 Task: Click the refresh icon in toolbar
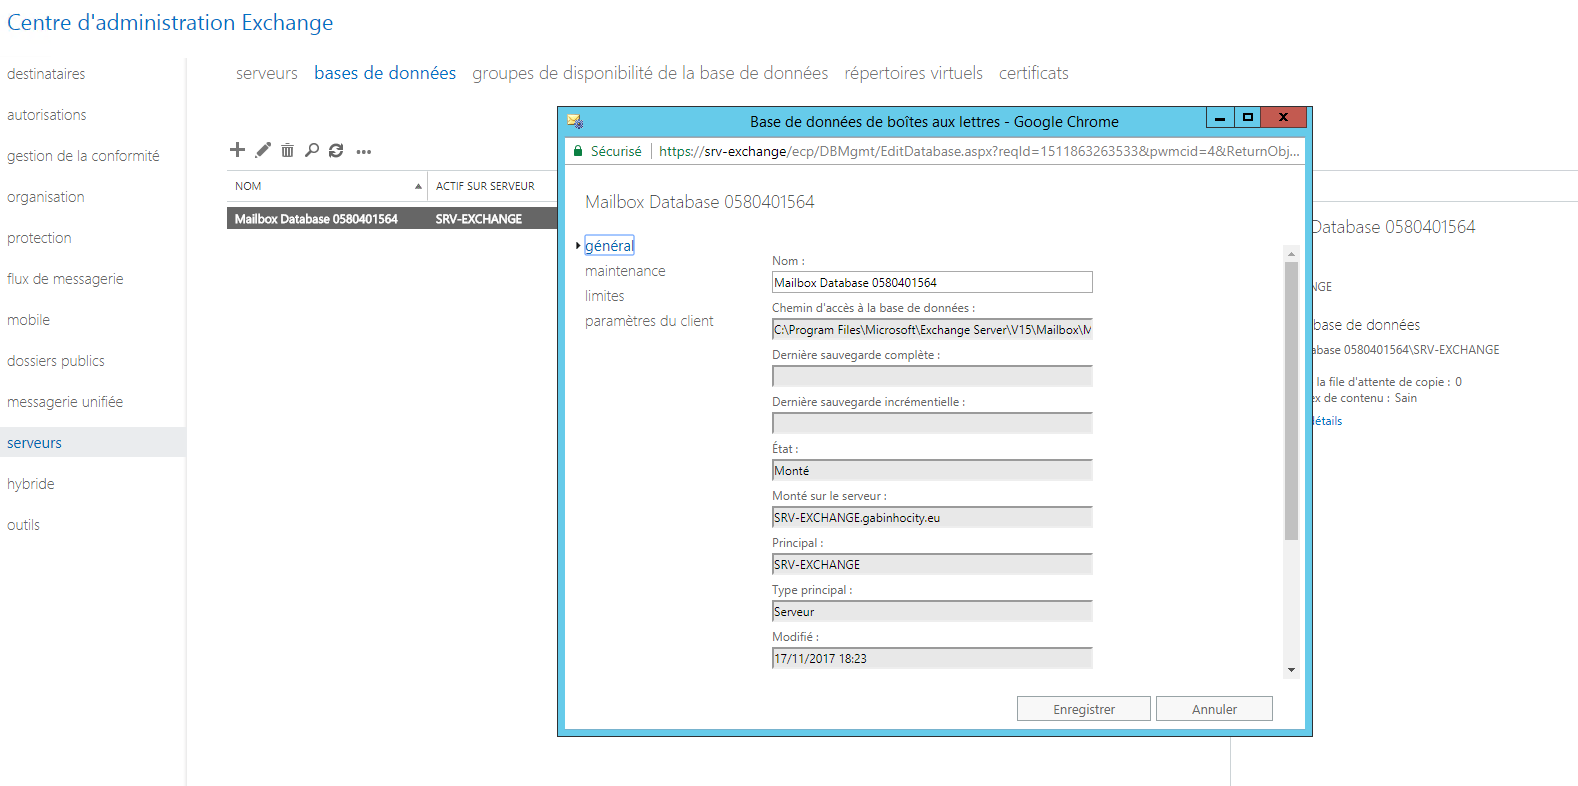(336, 150)
